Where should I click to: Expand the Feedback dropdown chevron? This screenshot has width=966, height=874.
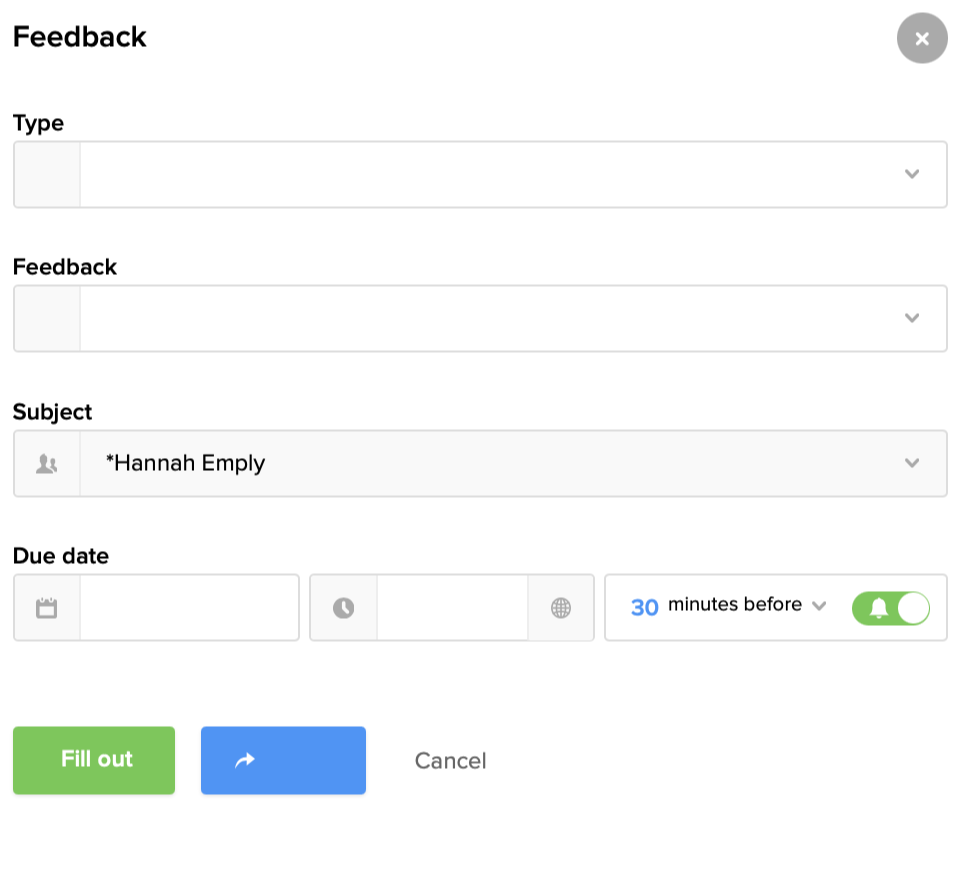(x=911, y=318)
